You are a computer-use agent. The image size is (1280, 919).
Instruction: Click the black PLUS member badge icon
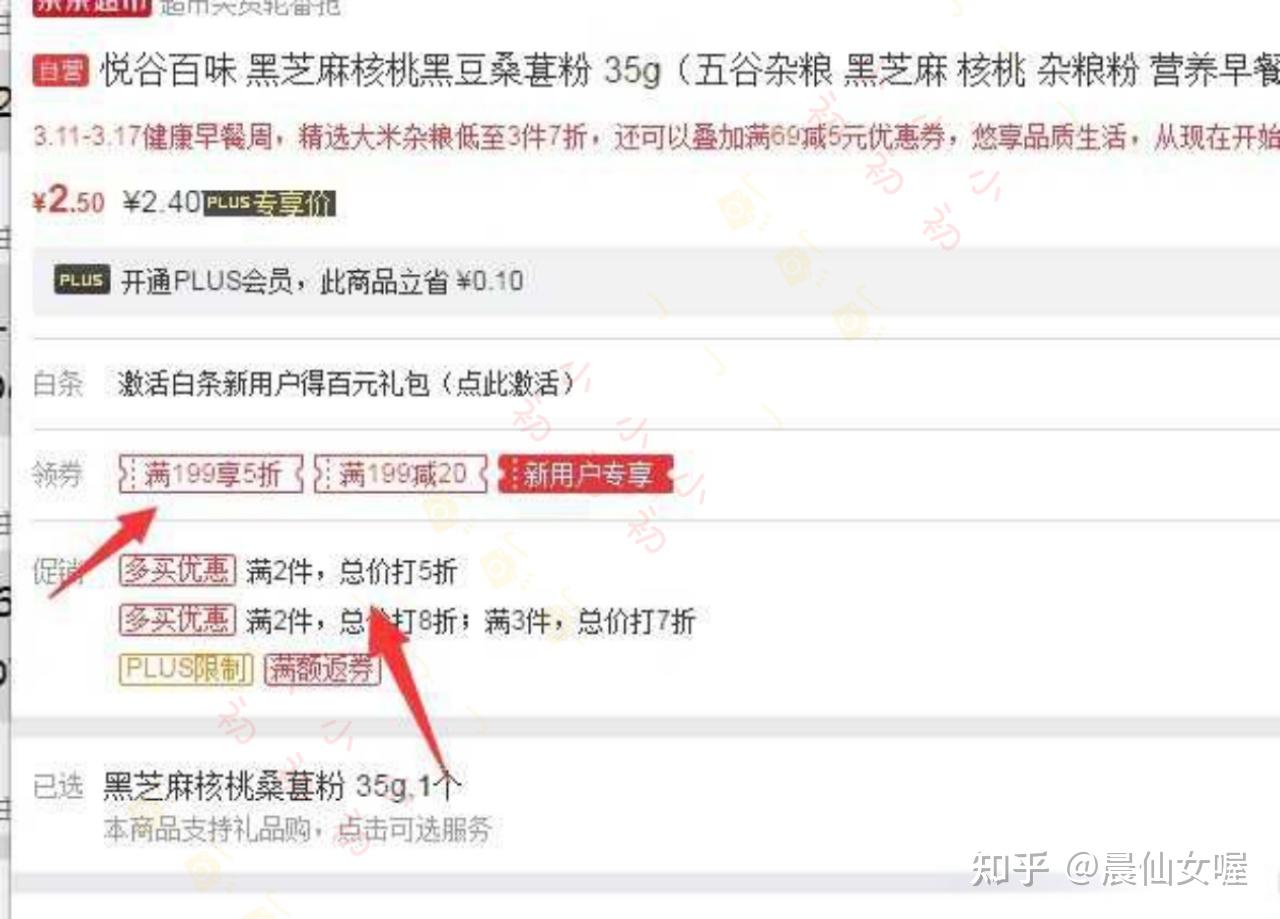point(81,280)
